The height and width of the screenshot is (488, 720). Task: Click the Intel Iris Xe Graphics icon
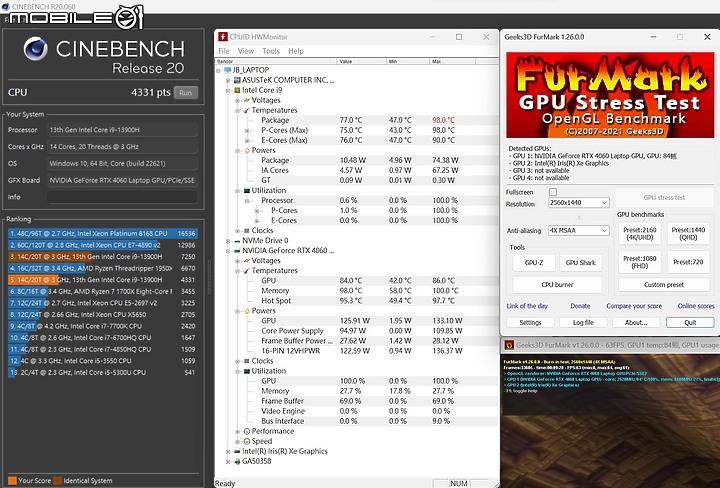click(x=237, y=451)
